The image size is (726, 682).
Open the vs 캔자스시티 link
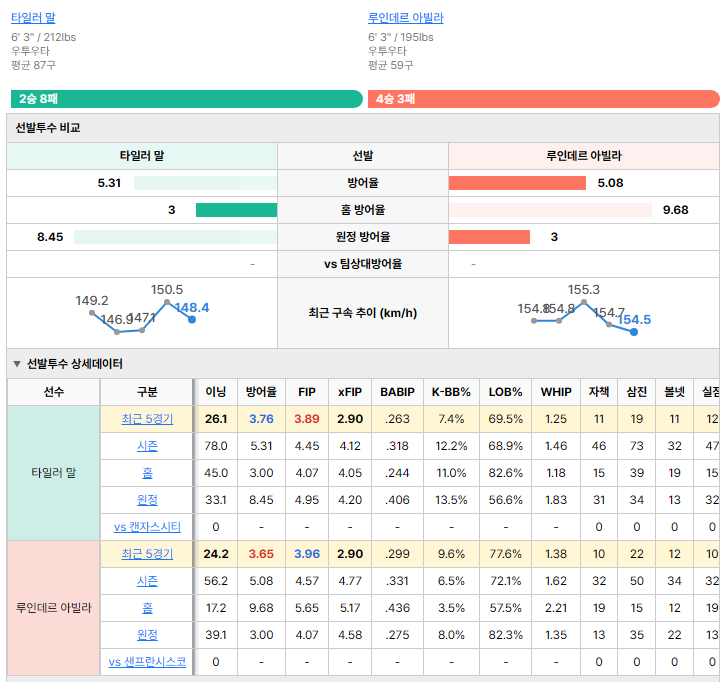tap(147, 527)
